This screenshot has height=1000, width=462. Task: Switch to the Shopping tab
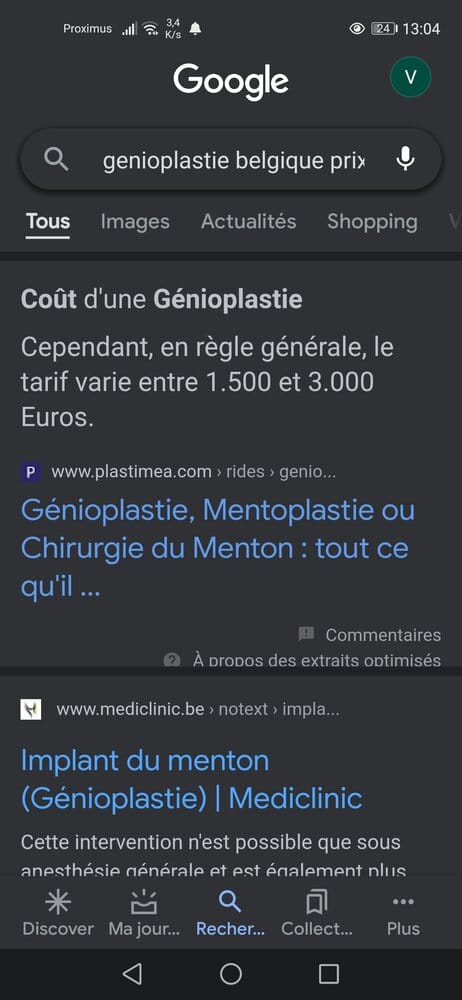372,221
